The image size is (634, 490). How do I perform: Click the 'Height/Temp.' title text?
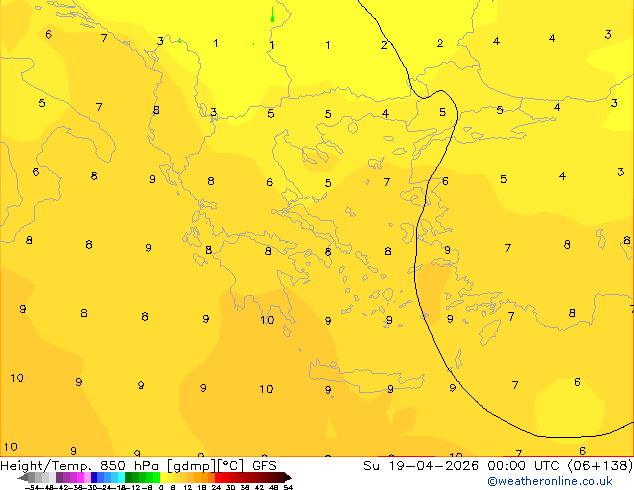[46, 466]
